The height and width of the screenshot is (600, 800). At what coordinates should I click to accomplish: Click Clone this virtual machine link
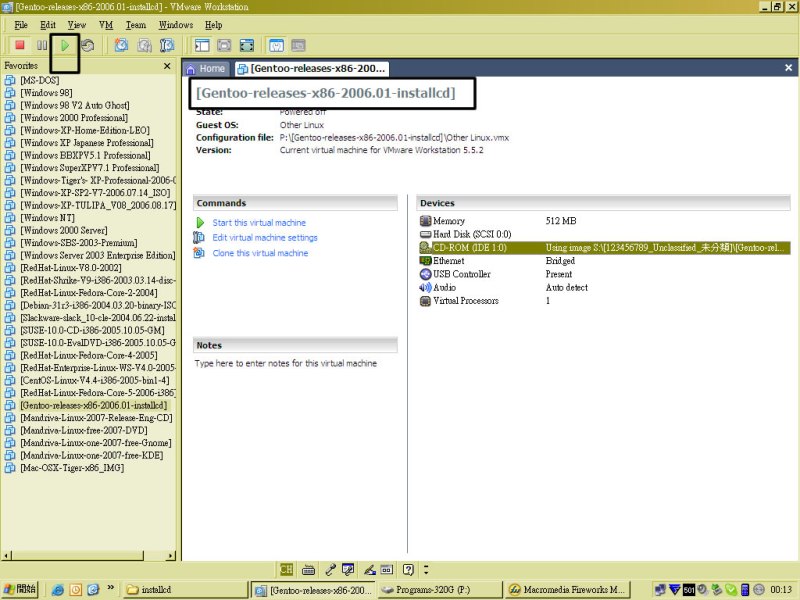(x=260, y=253)
